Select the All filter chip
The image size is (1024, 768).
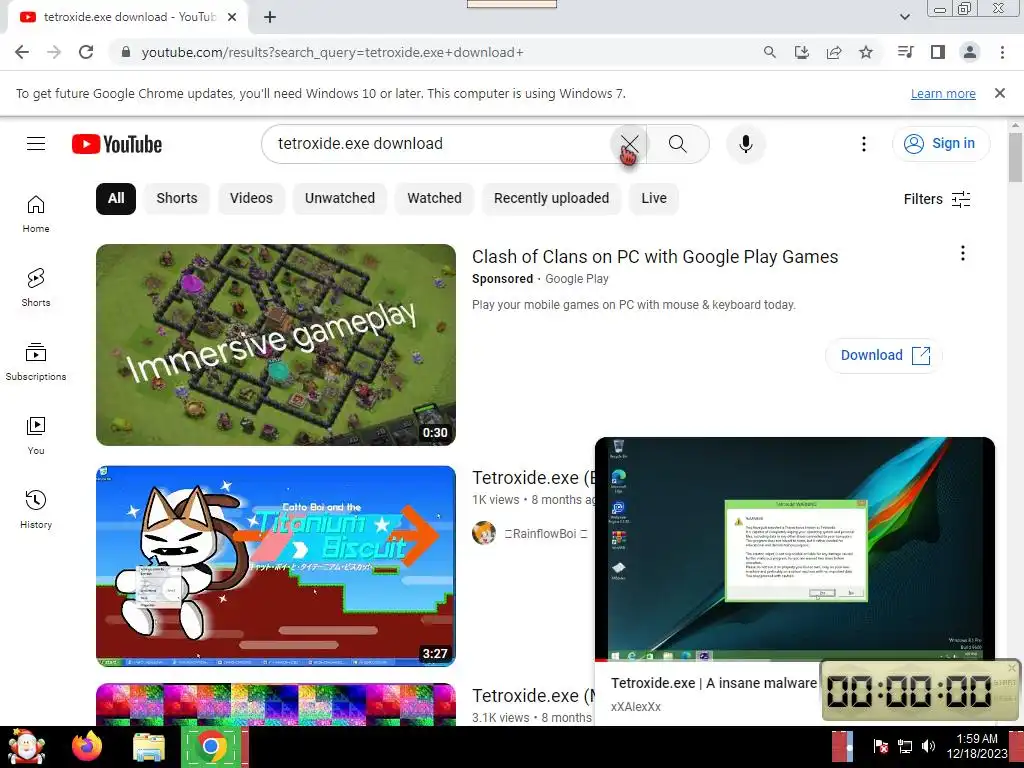[x=116, y=199]
